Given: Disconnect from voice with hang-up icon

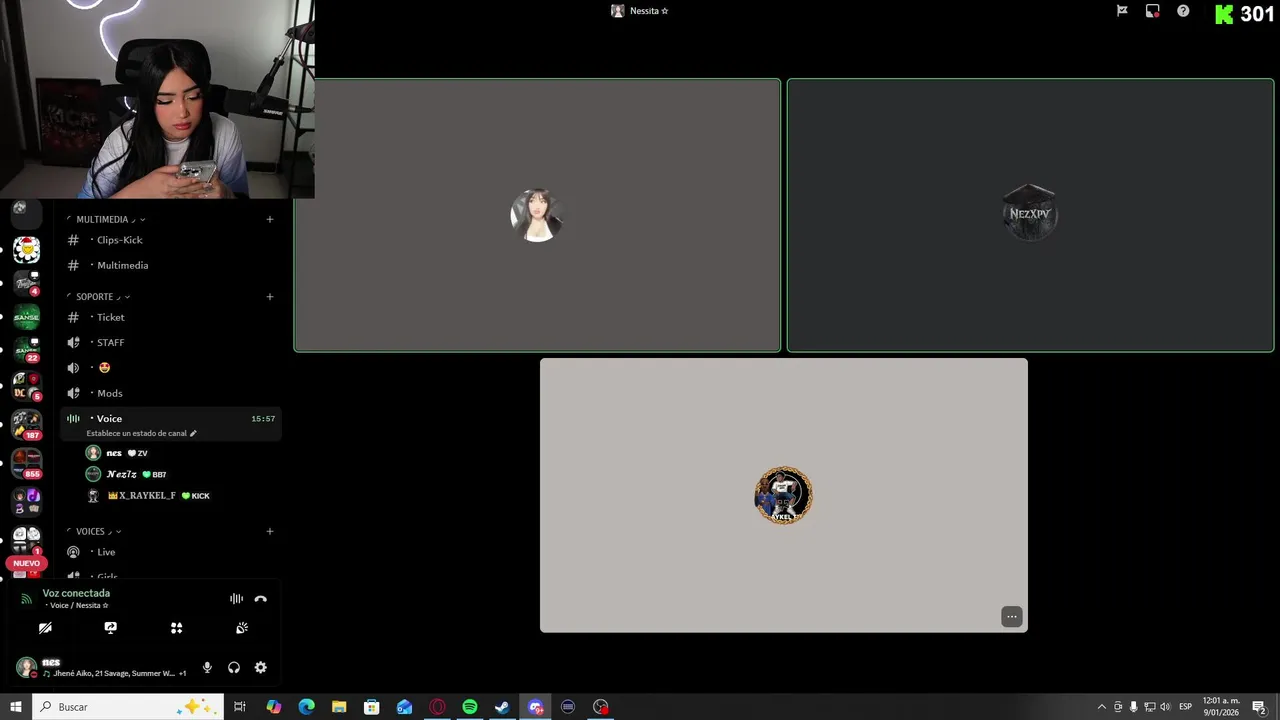Looking at the screenshot, I should point(261,599).
